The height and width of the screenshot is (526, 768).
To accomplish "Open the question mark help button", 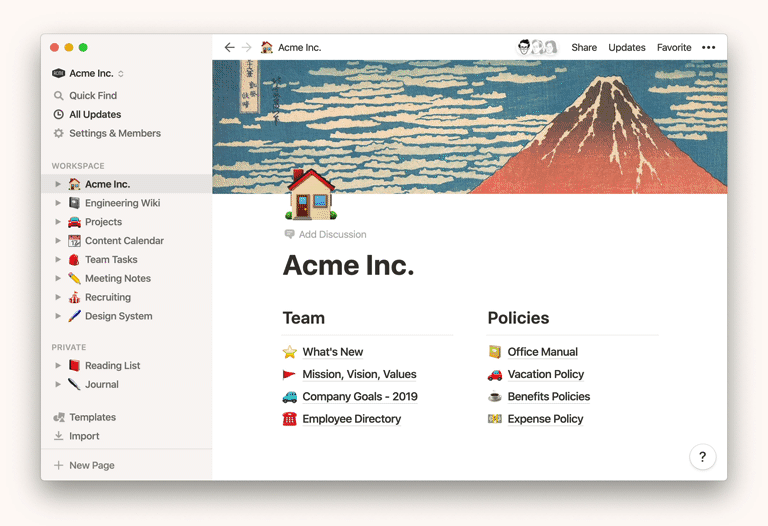I will pyautogui.click(x=702, y=457).
